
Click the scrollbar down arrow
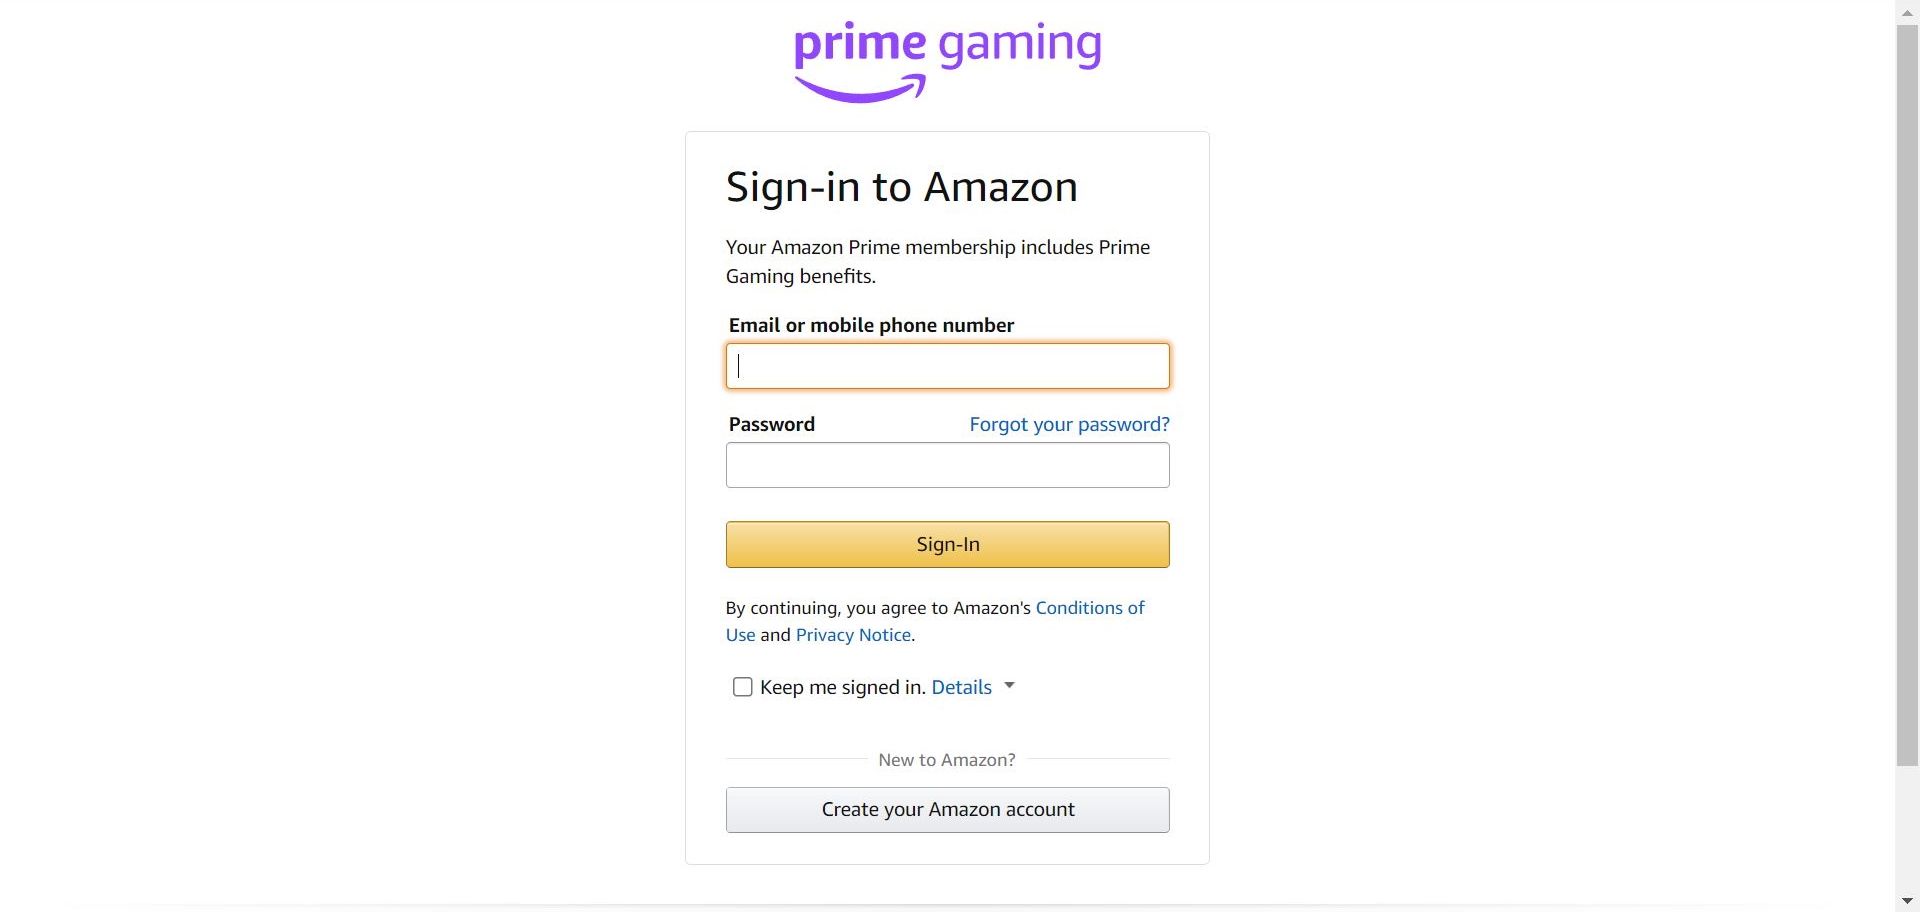(1908, 899)
